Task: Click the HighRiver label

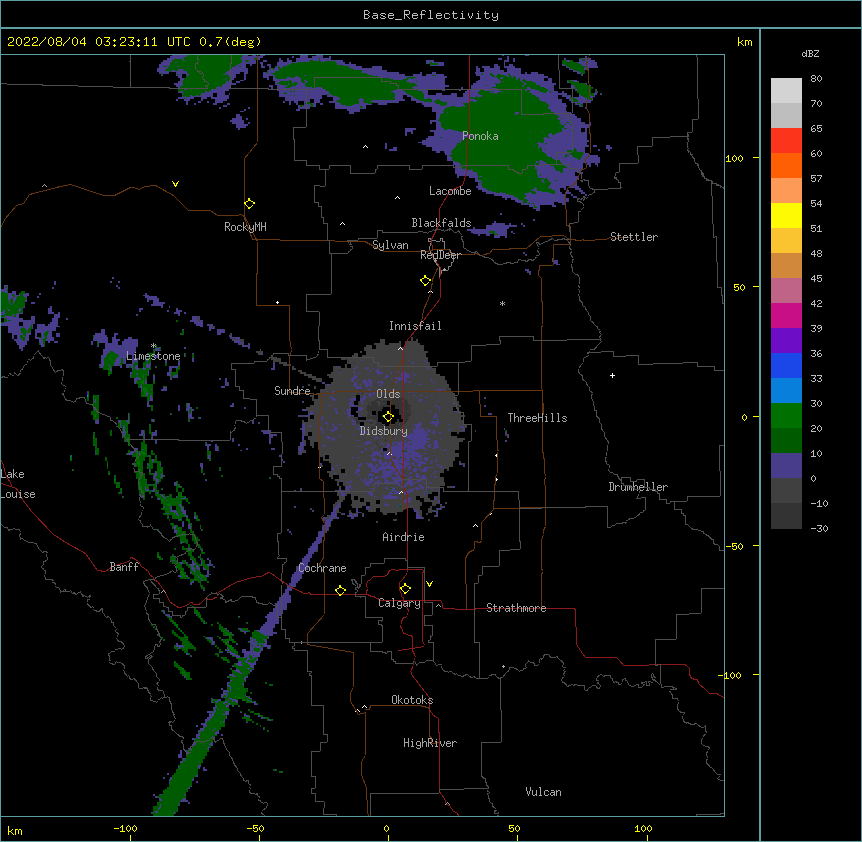Action: click(x=430, y=743)
